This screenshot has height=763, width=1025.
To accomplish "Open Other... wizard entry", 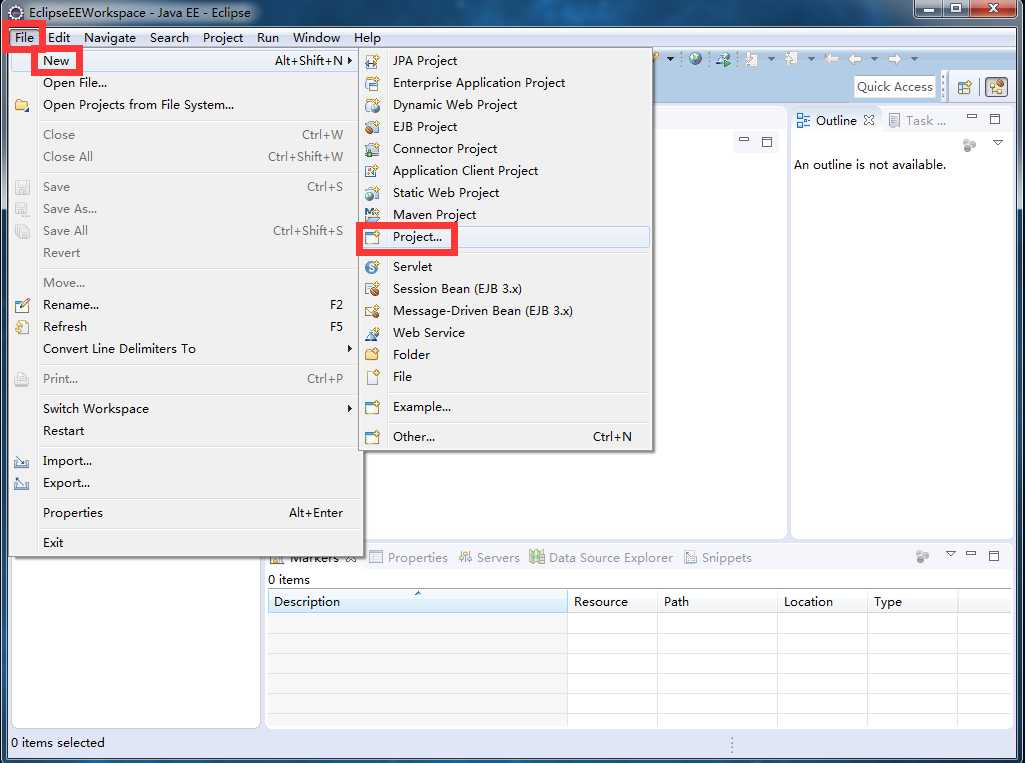I will pyautogui.click(x=505, y=437).
